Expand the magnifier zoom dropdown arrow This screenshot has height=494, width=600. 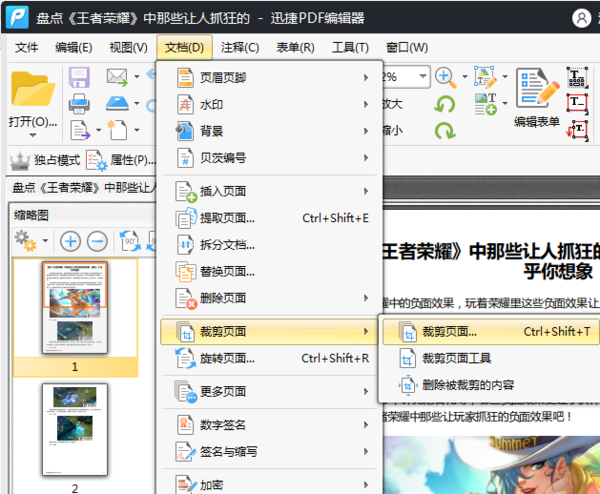[x=465, y=77]
